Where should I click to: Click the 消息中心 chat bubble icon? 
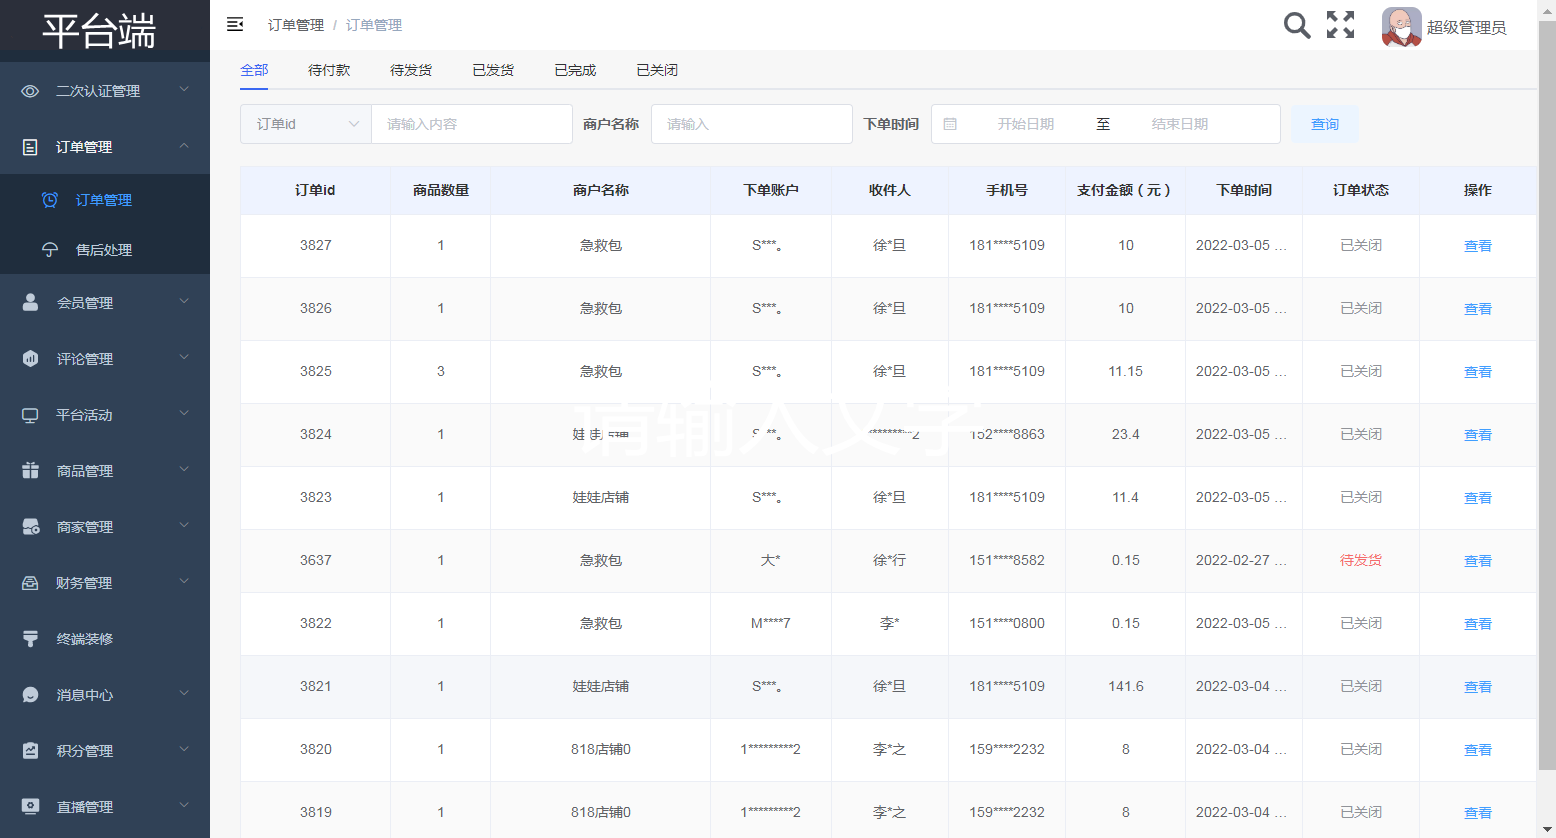[30, 694]
